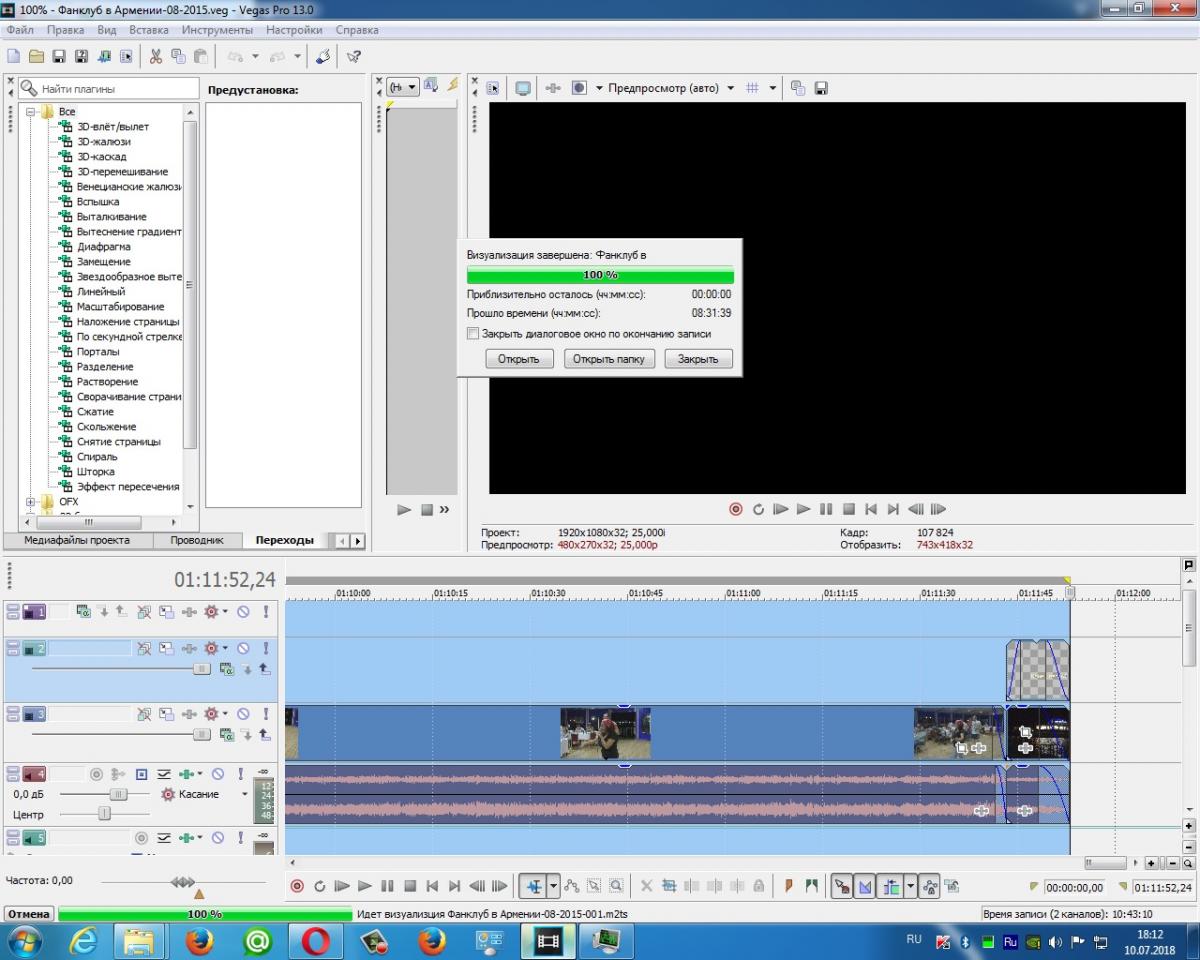Click the Mute icon on audio track 4
Screen dimensions: 1200x960
click(x=217, y=774)
